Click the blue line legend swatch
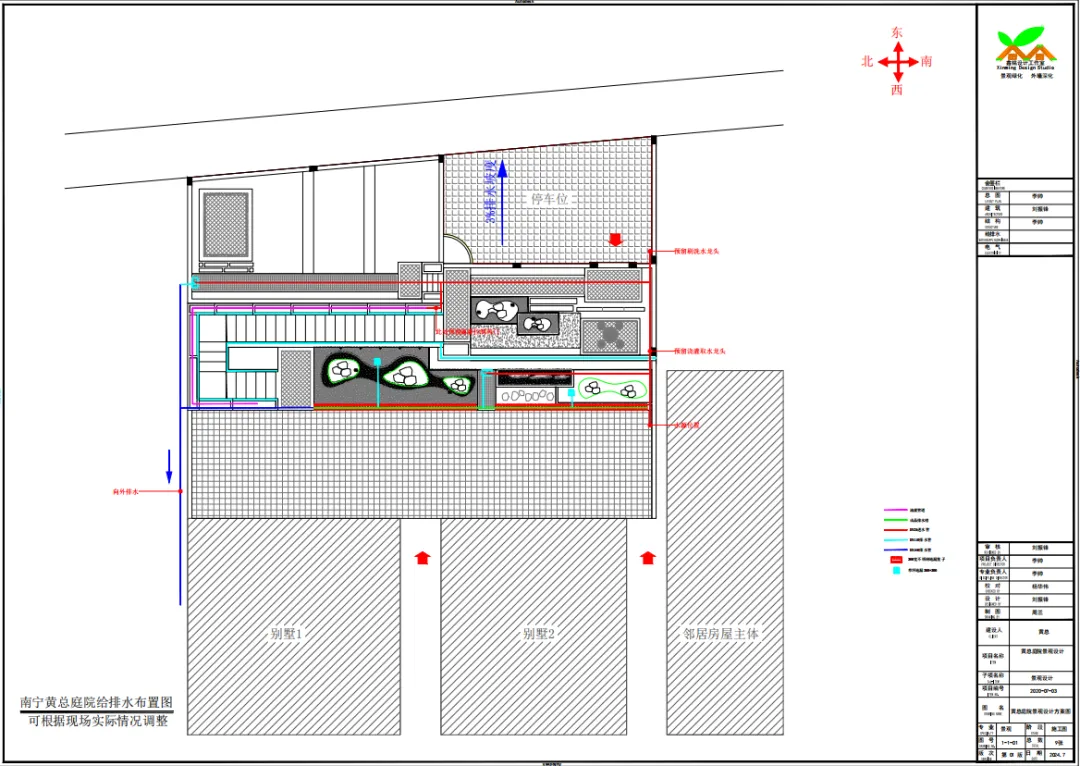The height and width of the screenshot is (766, 1080). coord(895,550)
